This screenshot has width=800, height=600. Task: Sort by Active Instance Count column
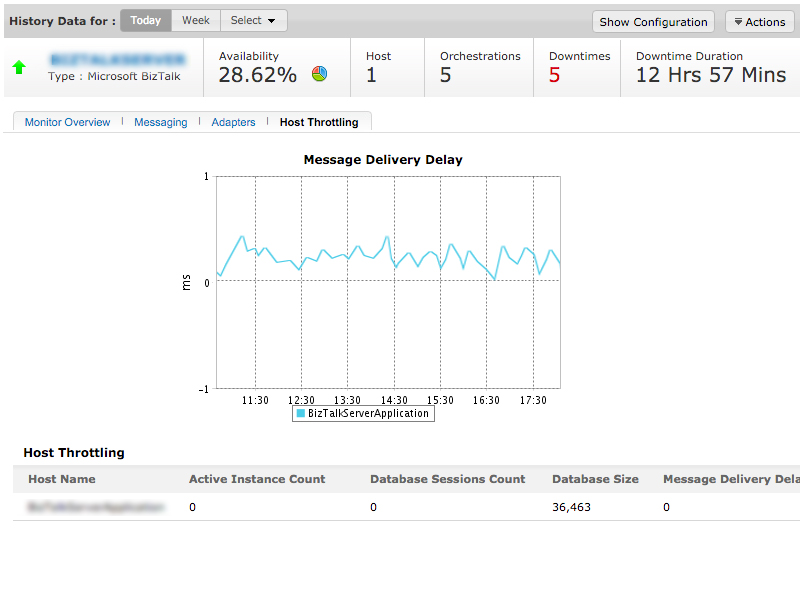[257, 479]
